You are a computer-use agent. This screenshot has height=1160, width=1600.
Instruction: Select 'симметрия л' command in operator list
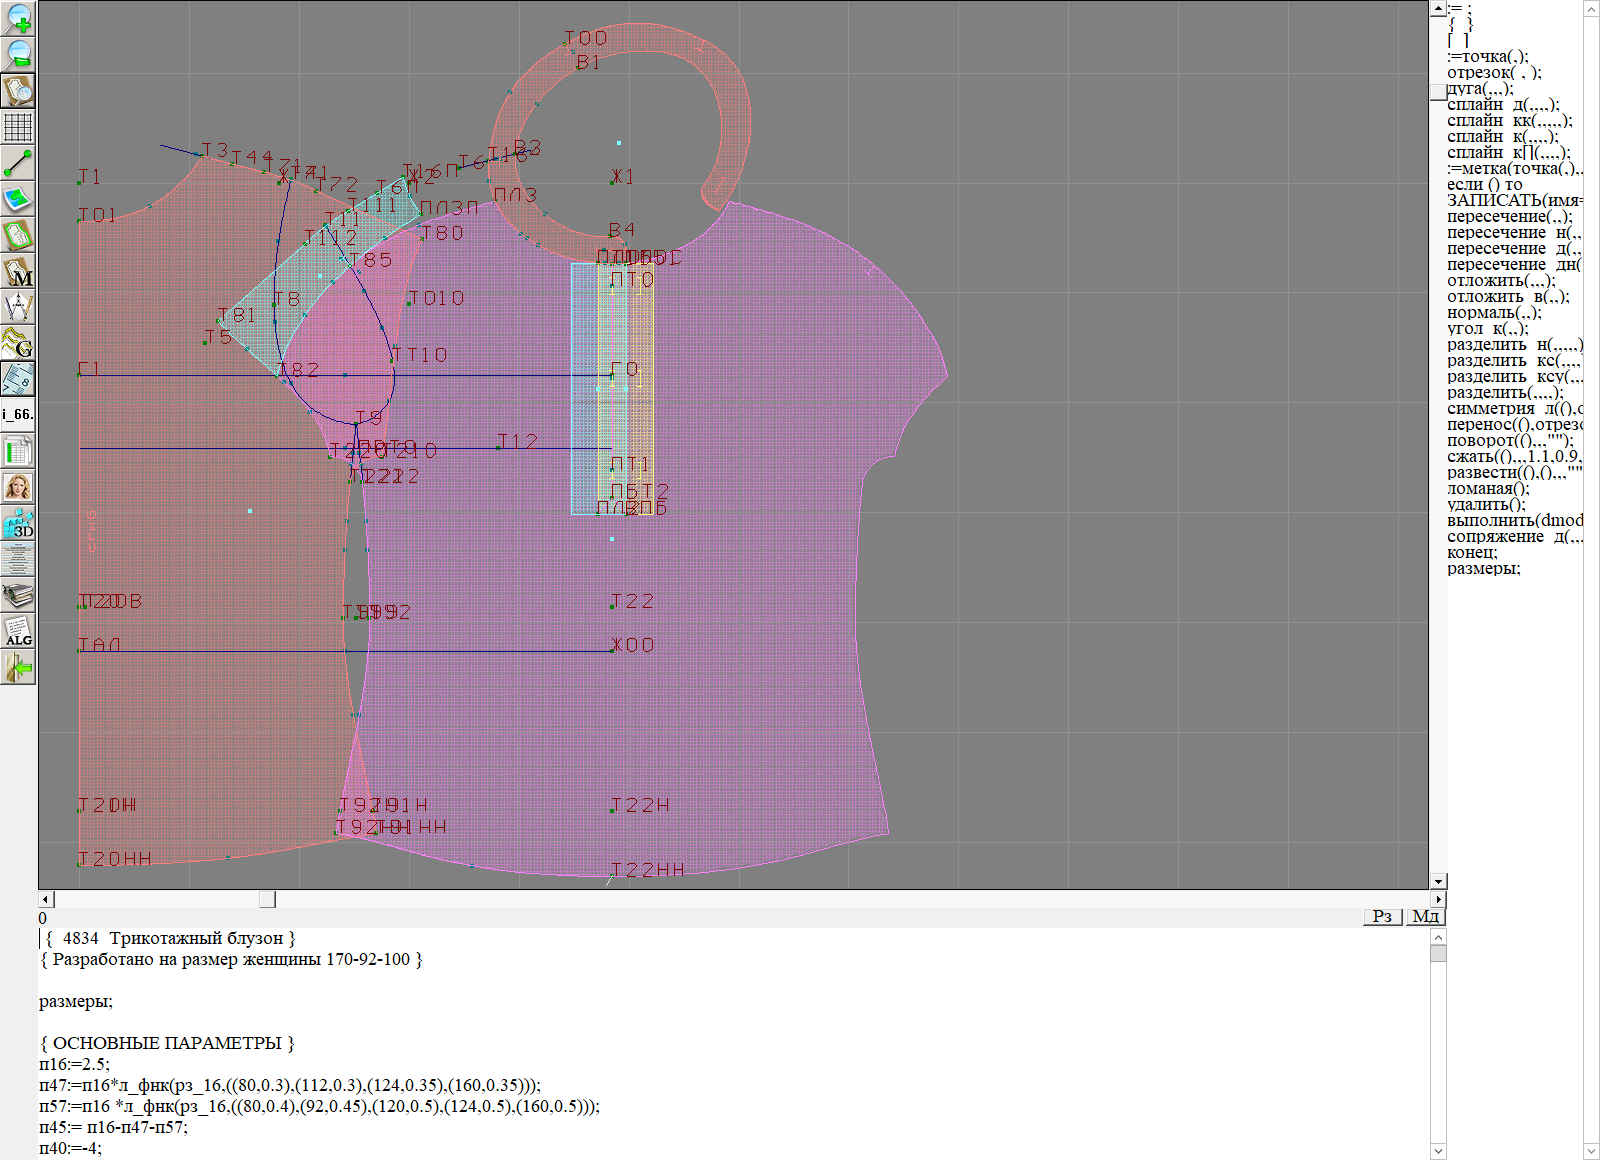pos(1514,409)
